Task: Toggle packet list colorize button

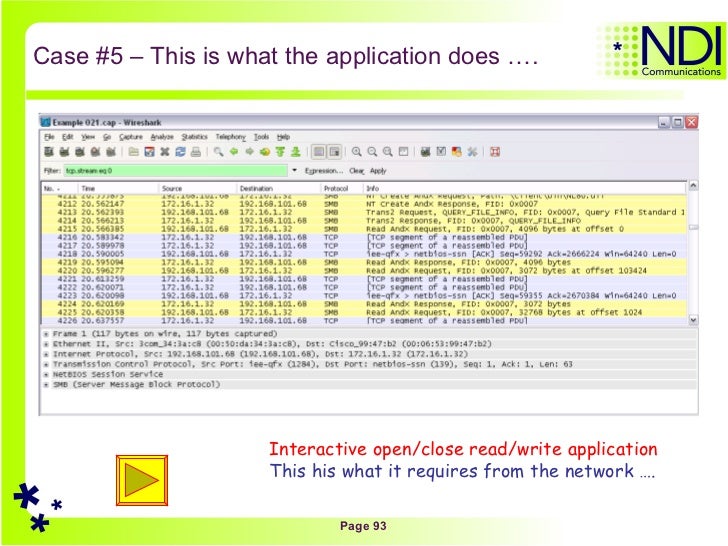Action: tap(319, 152)
